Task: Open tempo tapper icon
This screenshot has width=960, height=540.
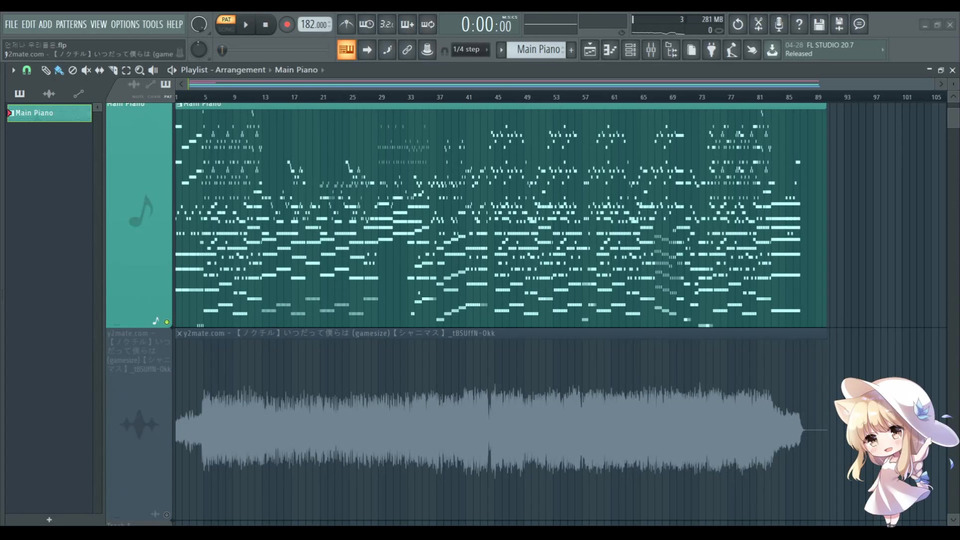Action: coord(732,50)
